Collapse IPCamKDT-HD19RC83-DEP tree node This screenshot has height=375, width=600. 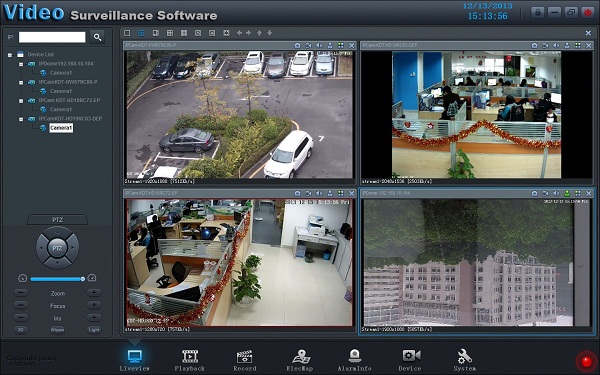[21, 119]
